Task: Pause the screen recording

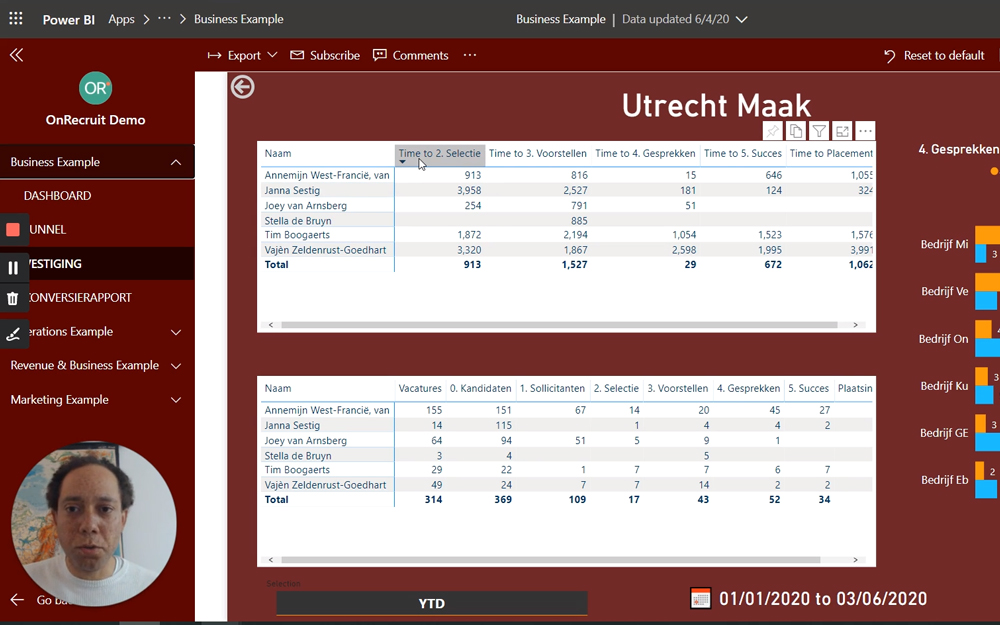Action: [13, 263]
